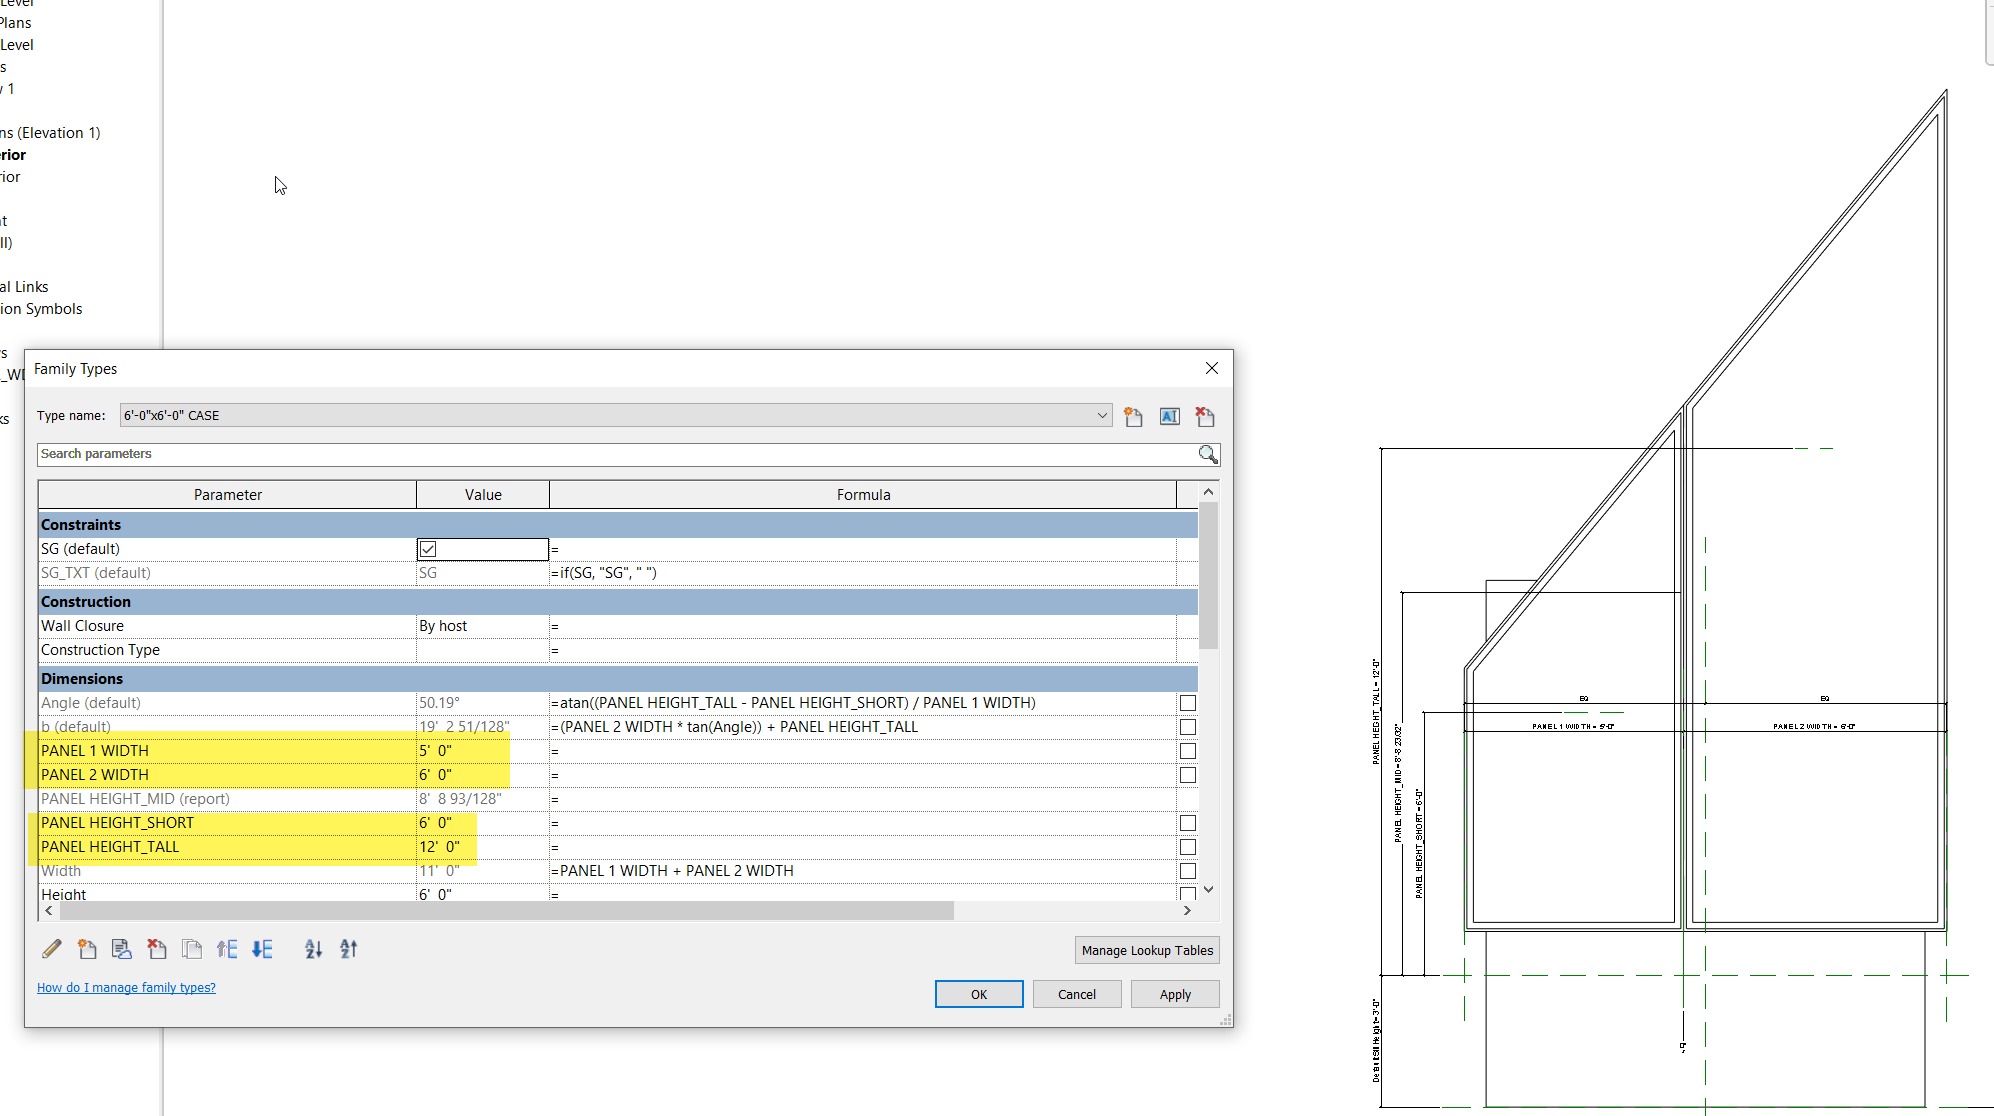Click the New Parameter icon
The image size is (1994, 1116).
click(87, 948)
